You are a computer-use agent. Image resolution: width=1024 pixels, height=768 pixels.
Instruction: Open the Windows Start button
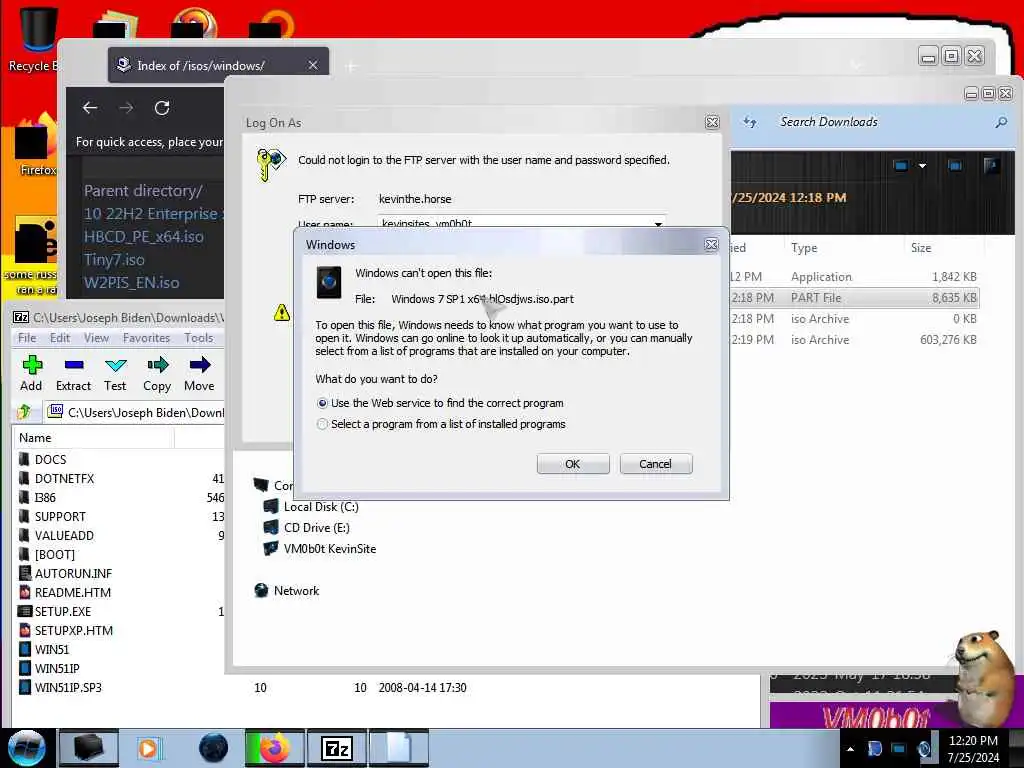click(26, 748)
